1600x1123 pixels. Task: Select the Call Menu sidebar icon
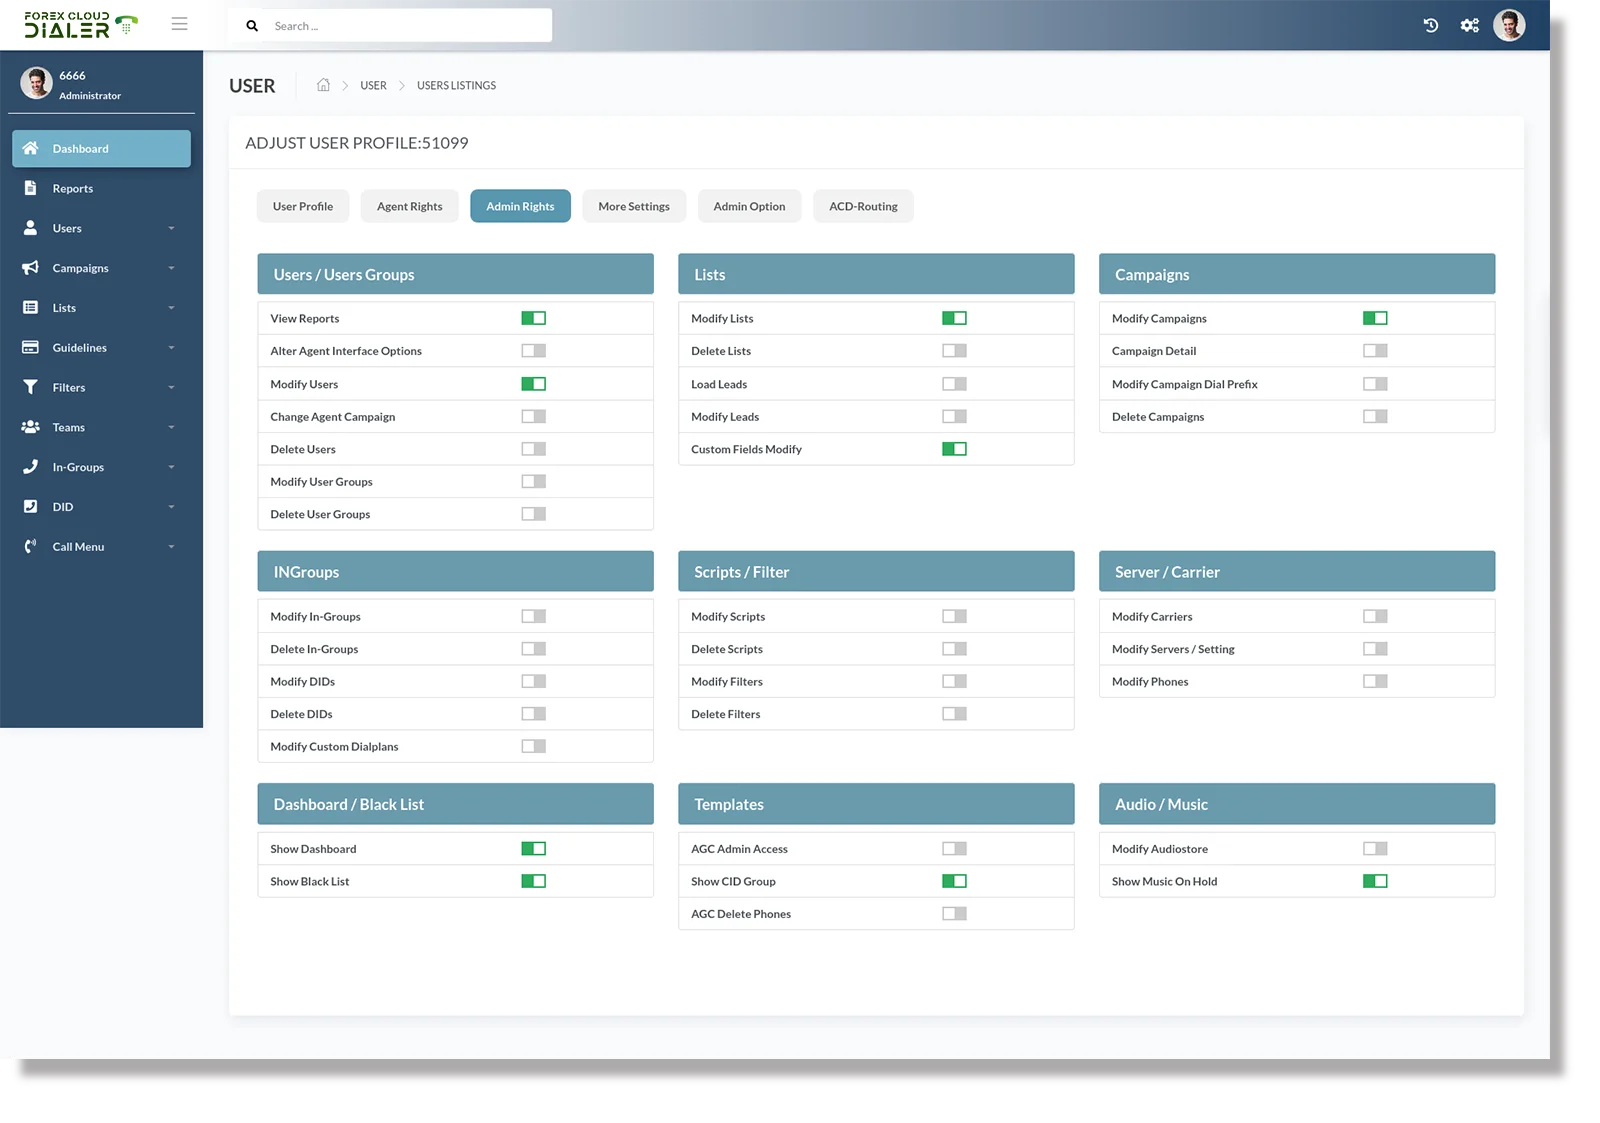coord(30,547)
